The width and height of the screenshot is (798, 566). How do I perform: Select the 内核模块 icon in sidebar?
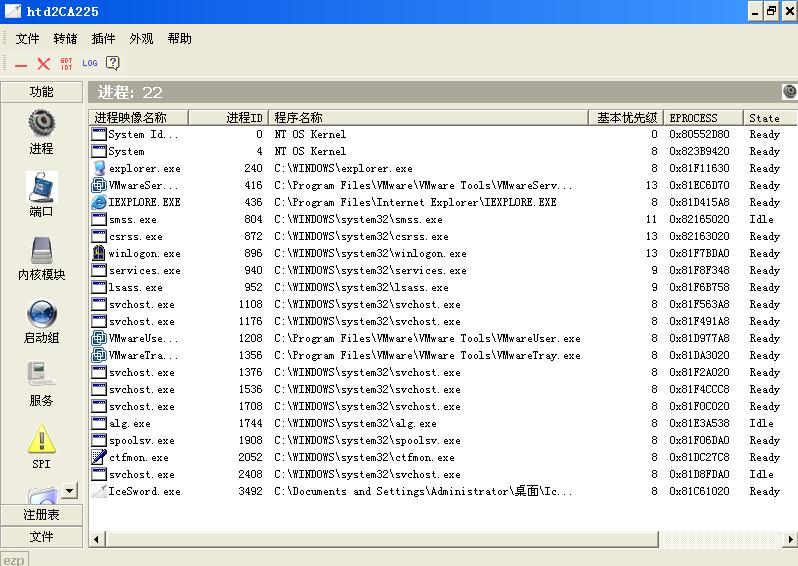click(41, 250)
